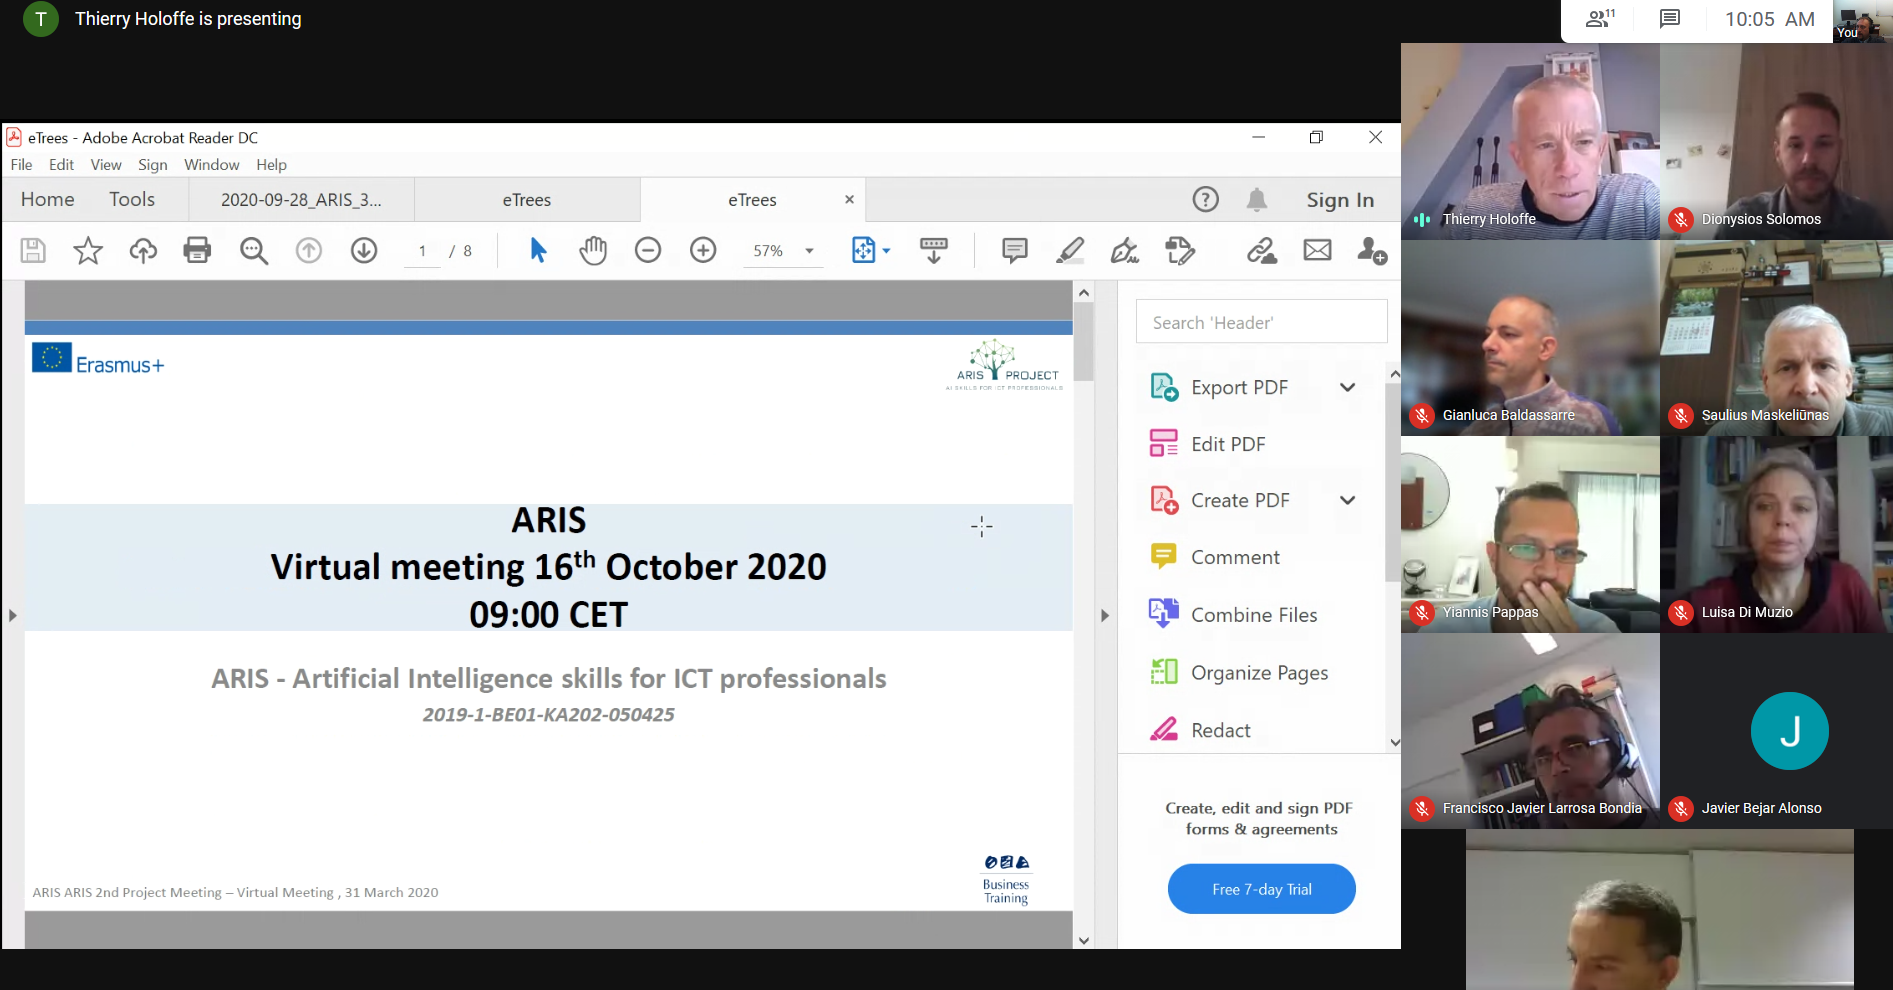Image resolution: width=1893 pixels, height=990 pixels.
Task: Send file by email envelope icon
Action: 1317,250
